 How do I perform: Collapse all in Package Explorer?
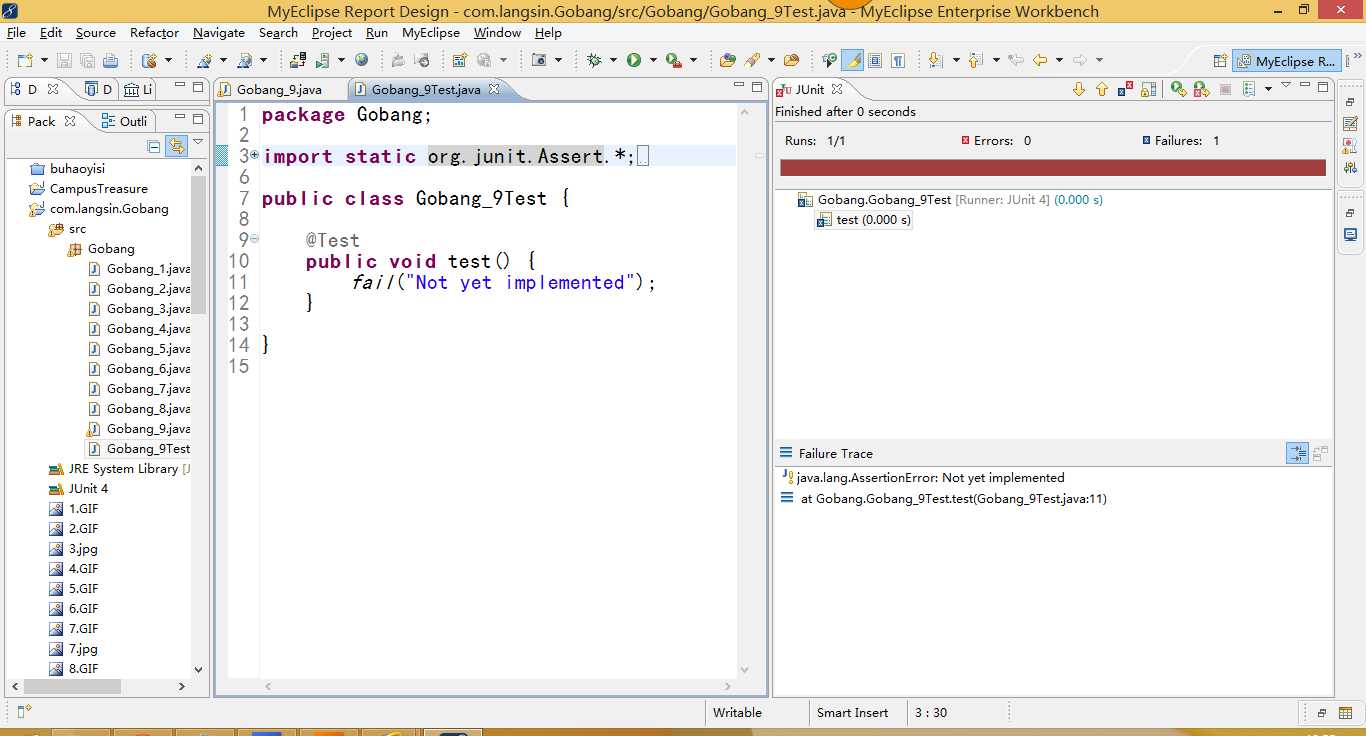click(x=154, y=147)
